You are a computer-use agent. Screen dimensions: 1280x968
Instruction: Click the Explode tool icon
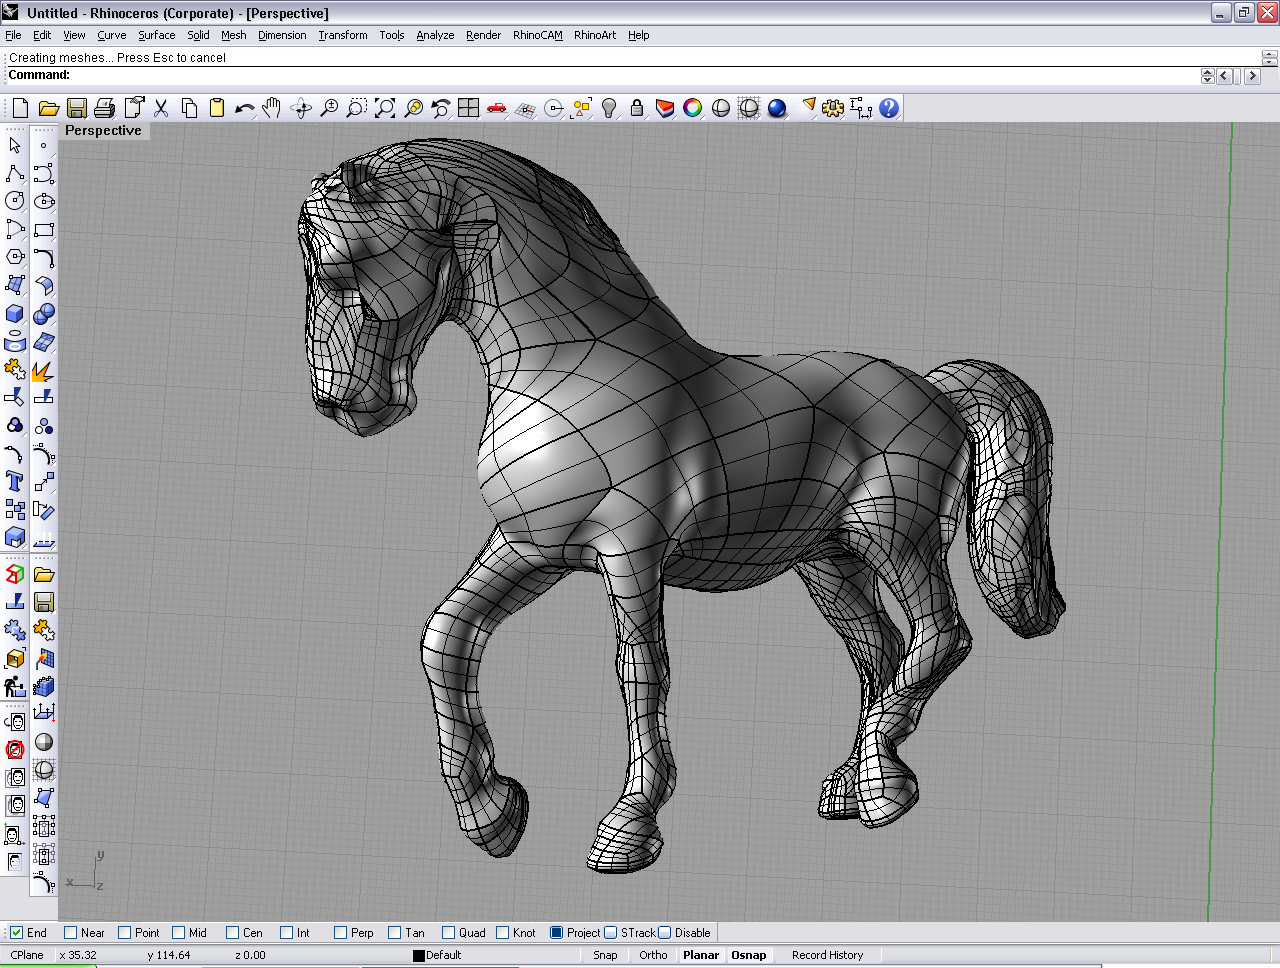[43, 371]
